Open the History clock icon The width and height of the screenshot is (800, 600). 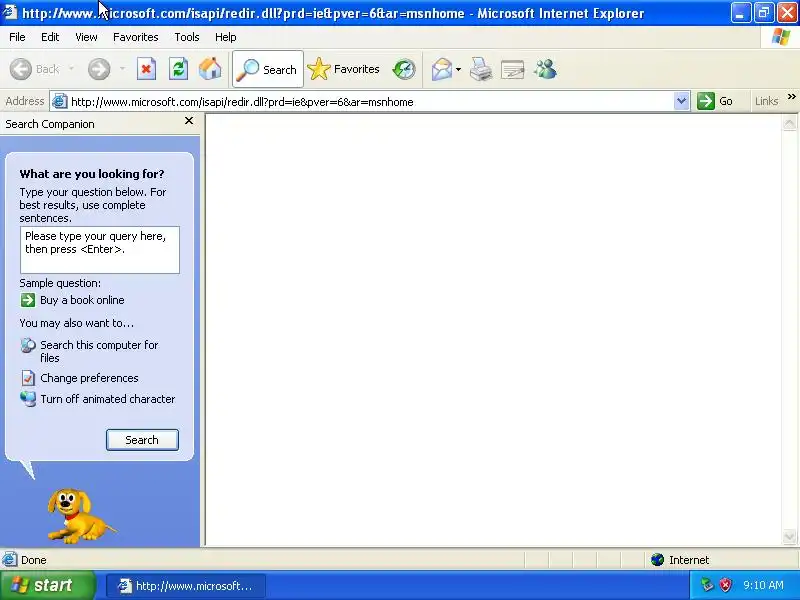(404, 69)
